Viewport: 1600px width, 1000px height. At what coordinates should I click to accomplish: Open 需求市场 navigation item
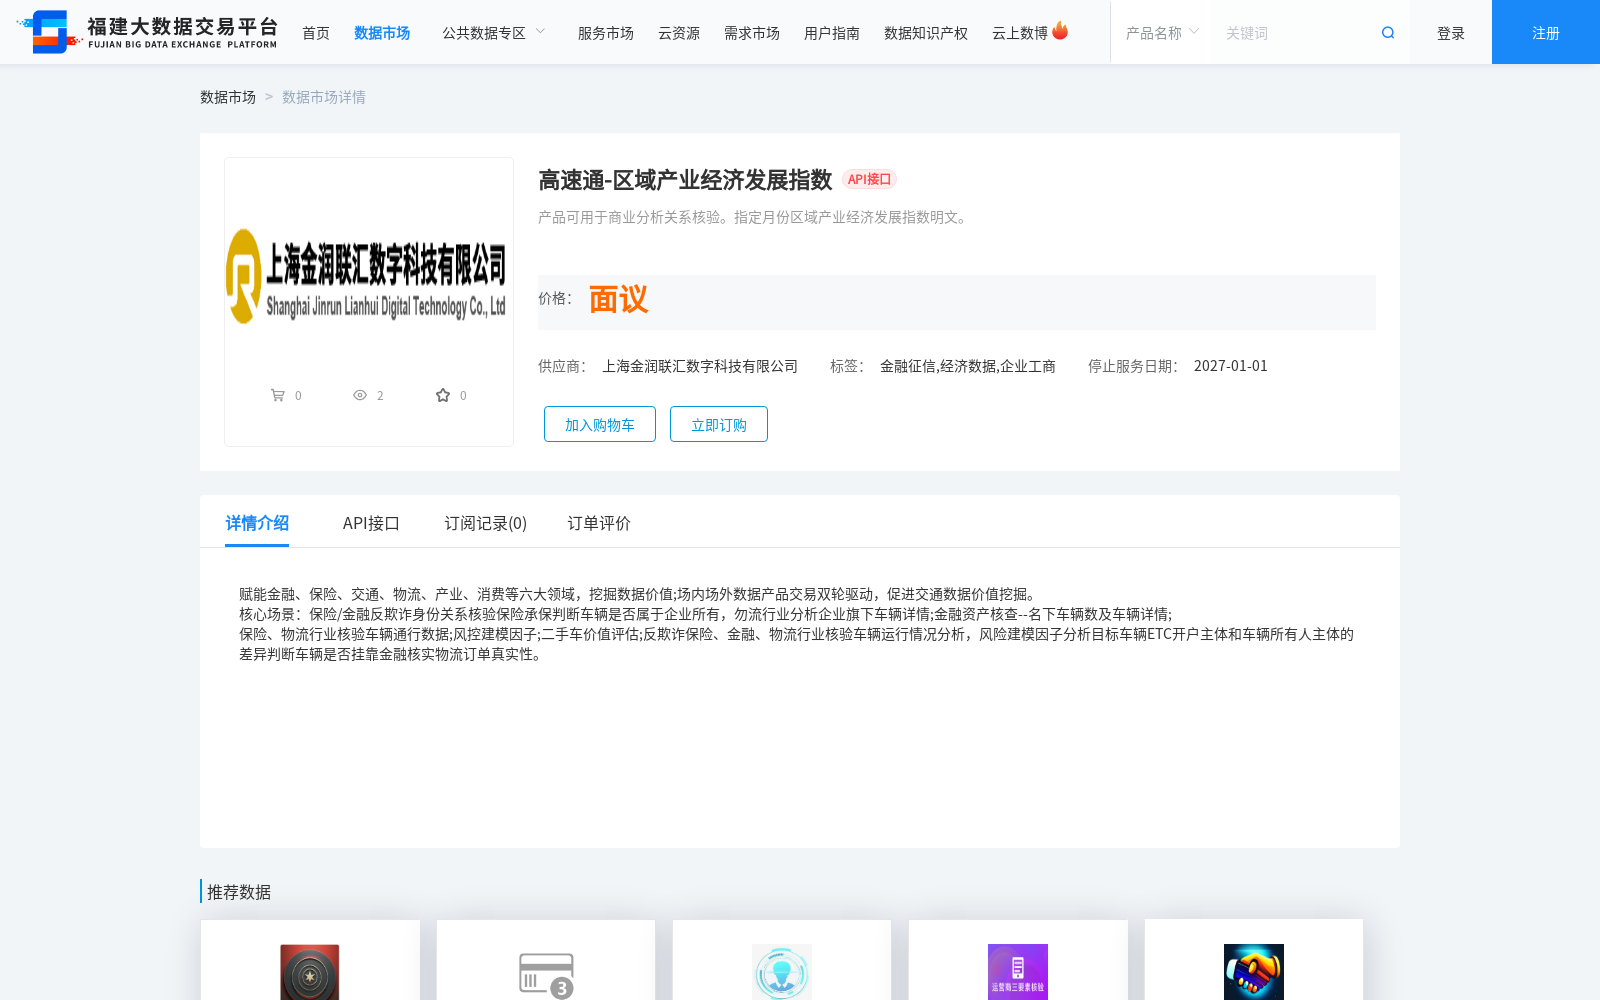click(x=752, y=33)
